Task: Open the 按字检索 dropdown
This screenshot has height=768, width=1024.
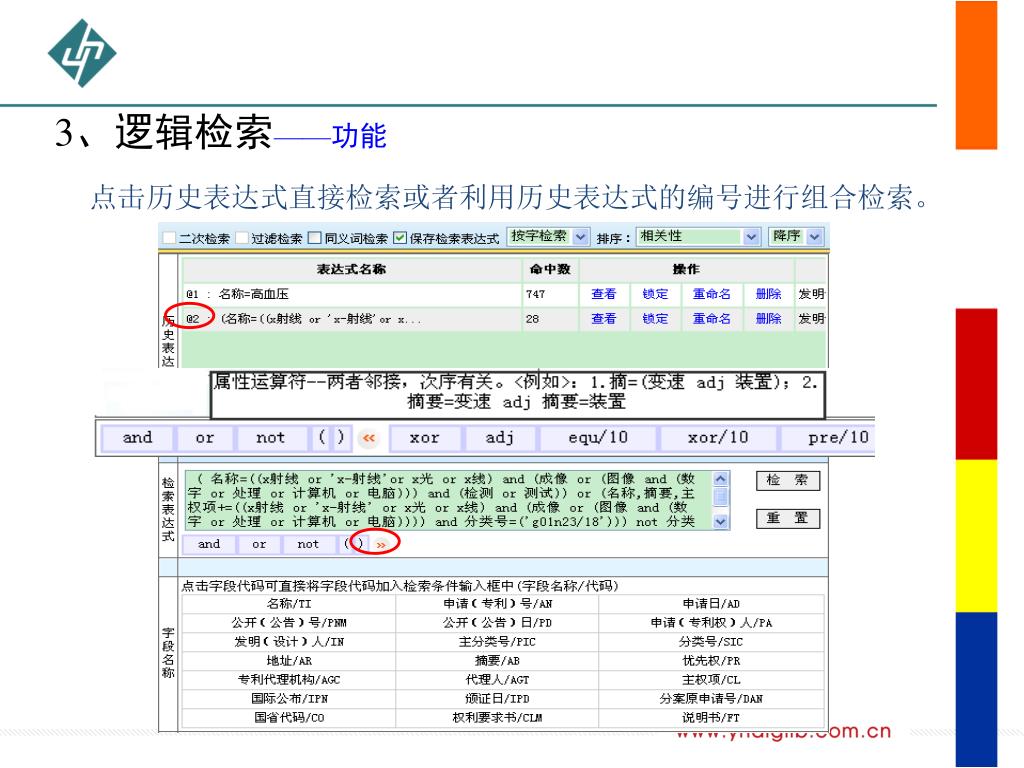Action: point(548,236)
